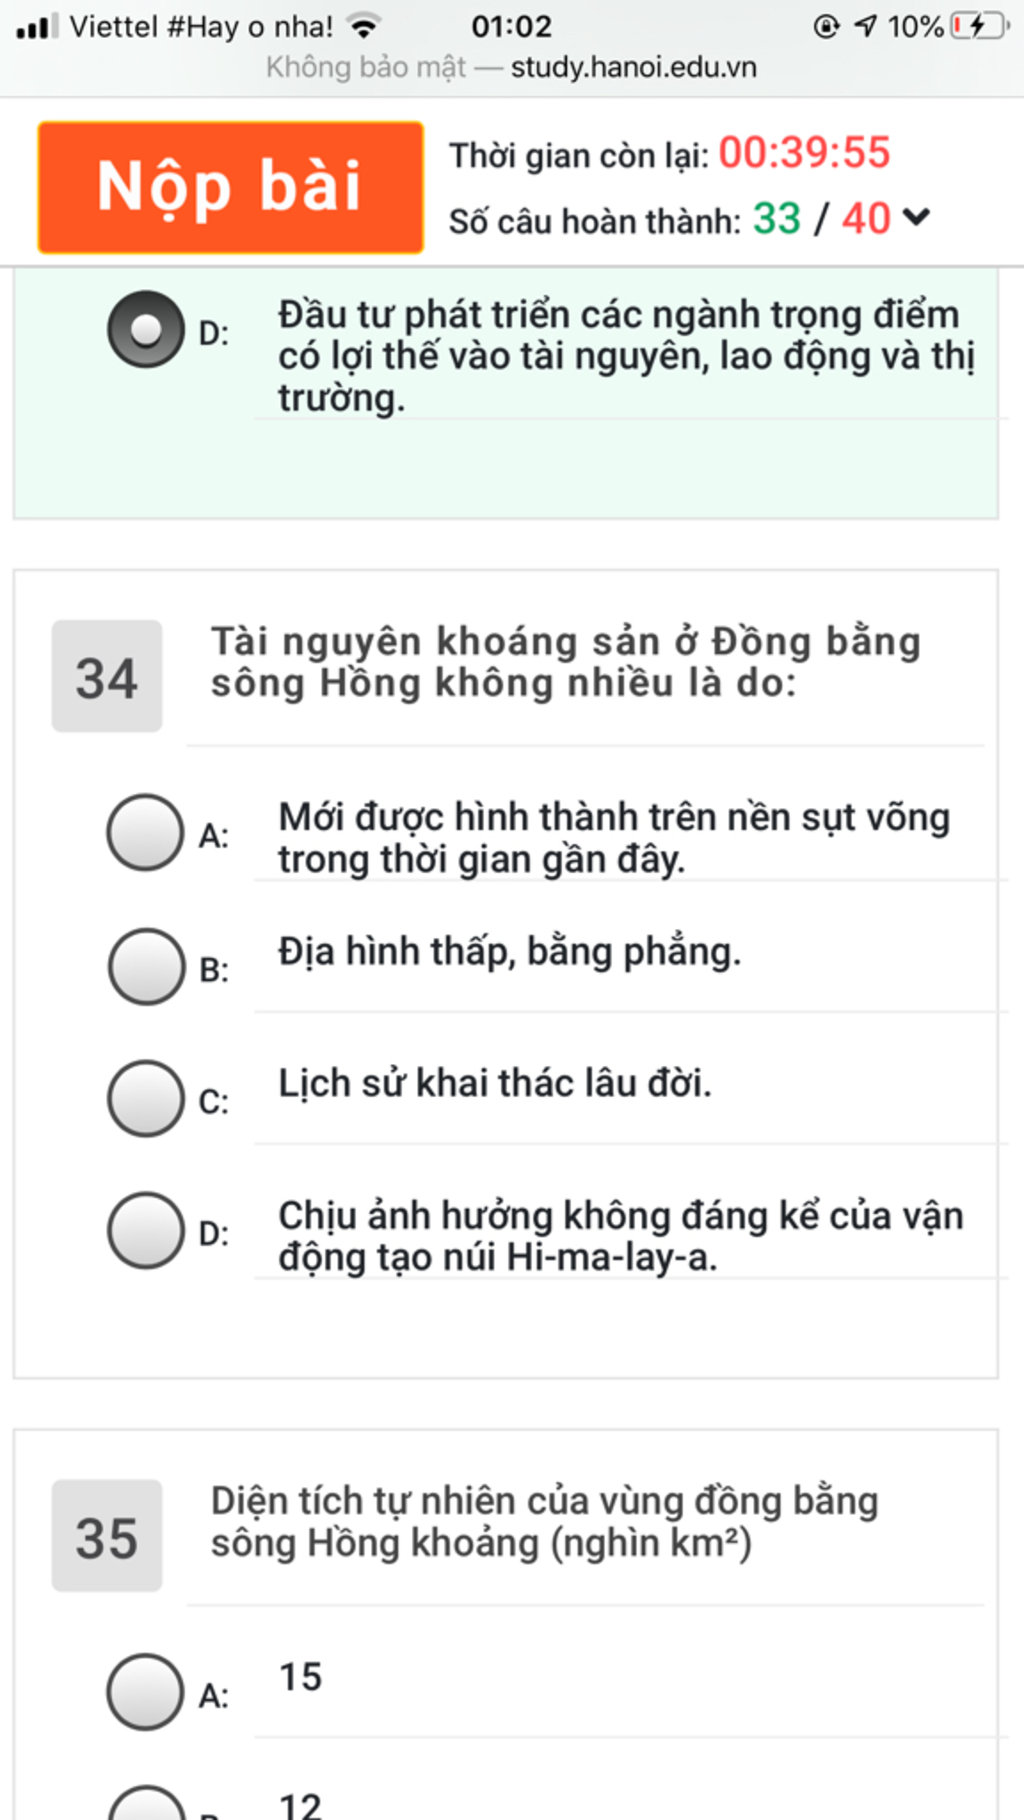Select answer B Địa hình thấp, bằng phẳng
This screenshot has height=1820, width=1024.
pyautogui.click(x=146, y=966)
